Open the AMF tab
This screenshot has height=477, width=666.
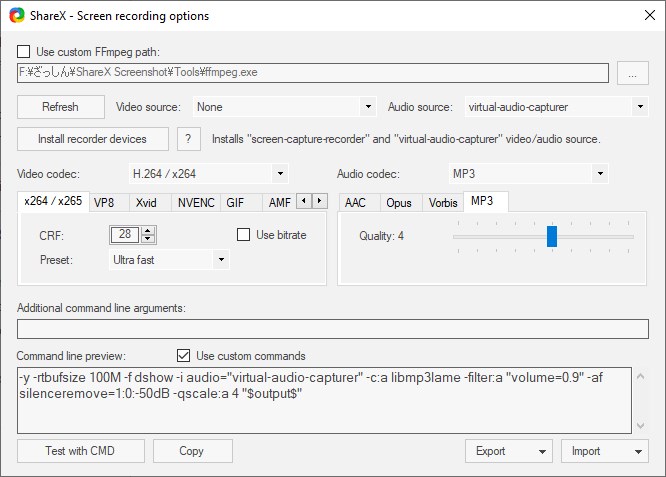279,203
